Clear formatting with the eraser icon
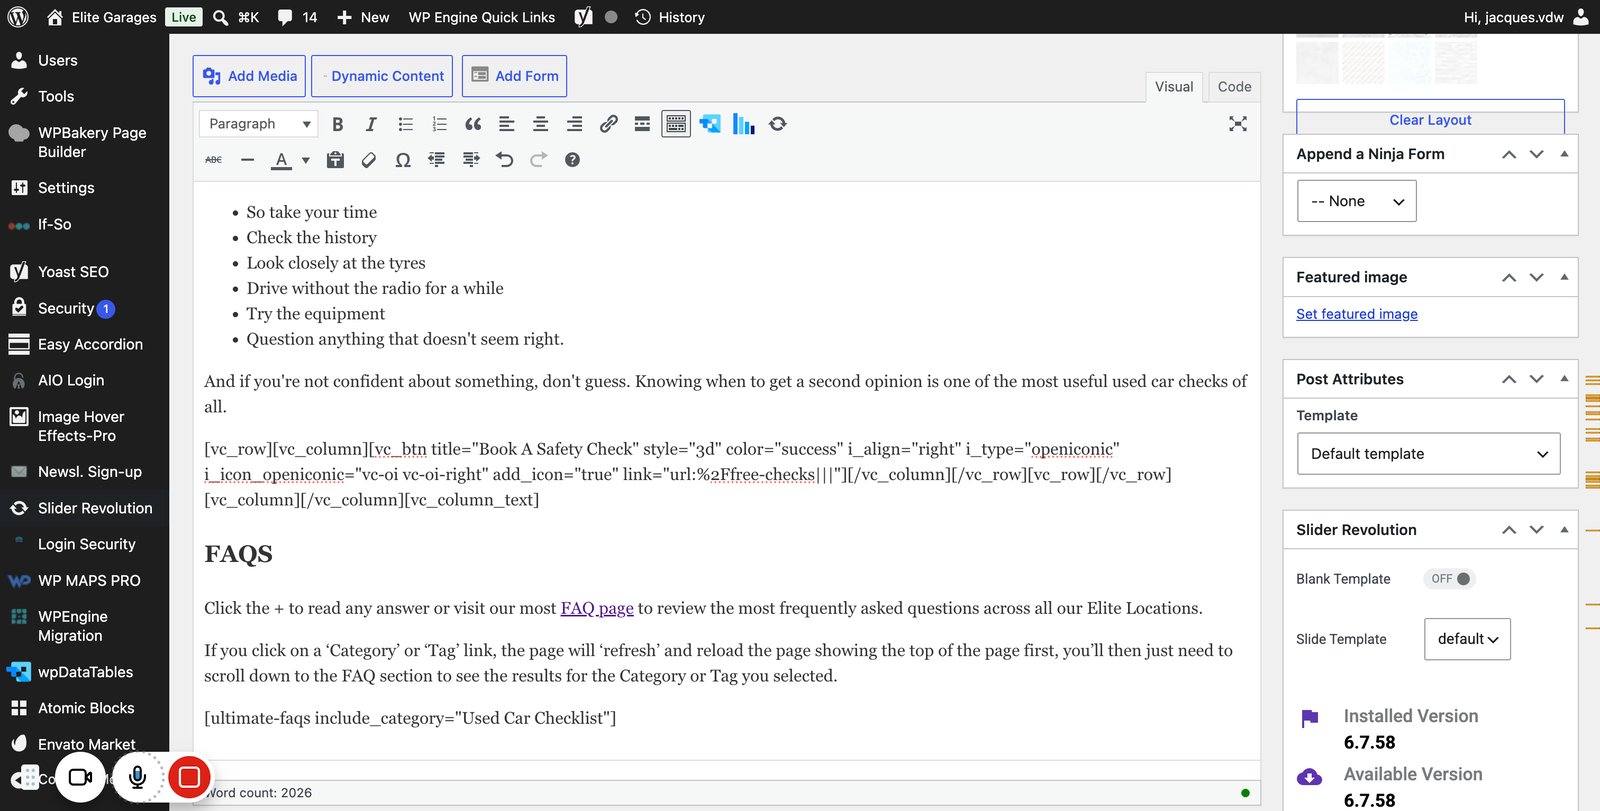 point(369,160)
